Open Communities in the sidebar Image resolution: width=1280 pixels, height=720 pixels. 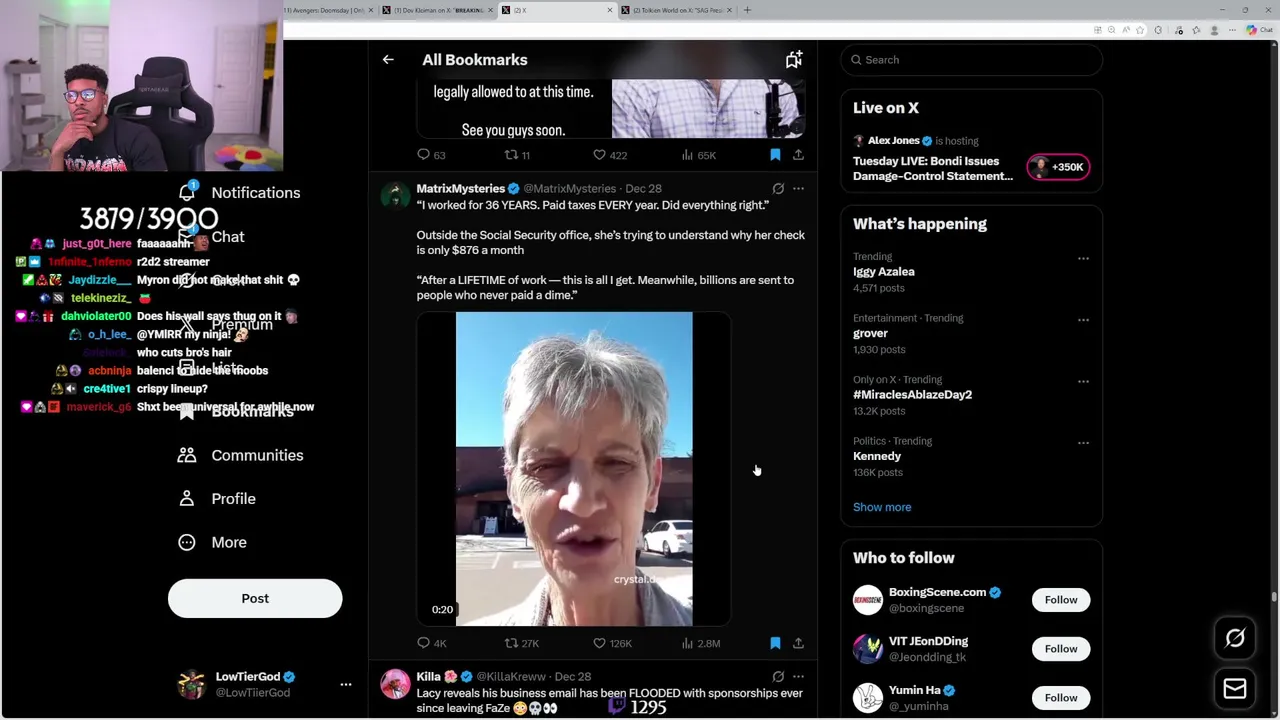pyautogui.click(x=241, y=455)
